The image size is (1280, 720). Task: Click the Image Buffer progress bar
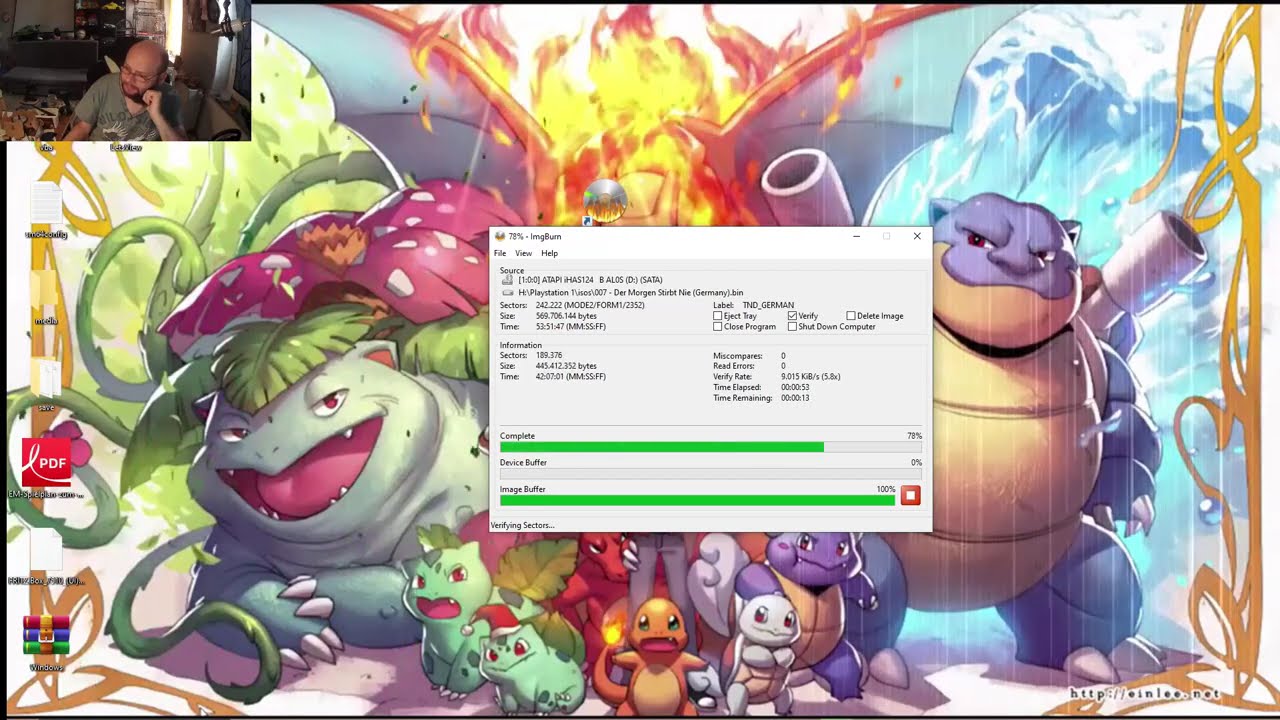point(697,500)
